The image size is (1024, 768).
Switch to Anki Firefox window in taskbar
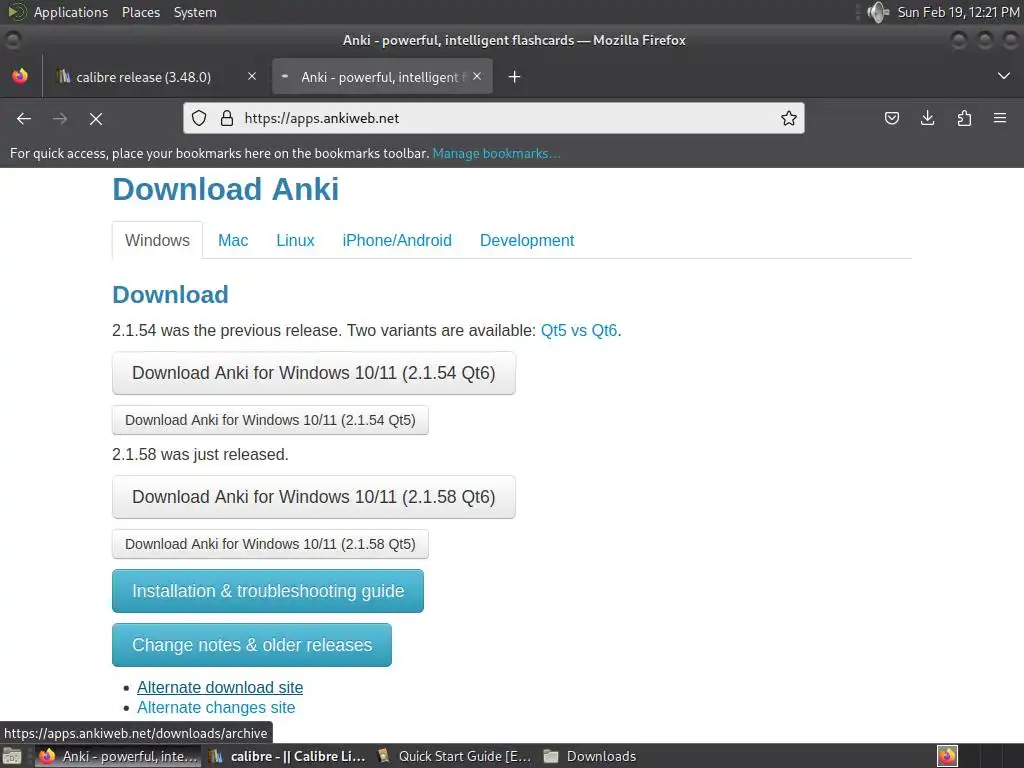pyautogui.click(x=118, y=756)
